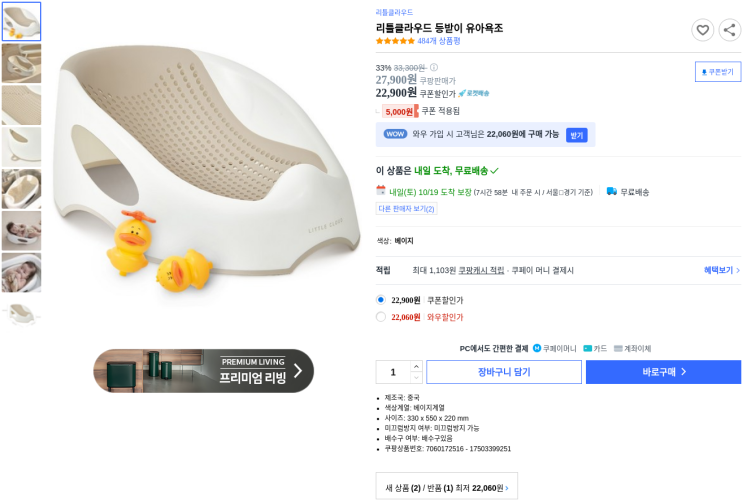Click the quantity input field
The width and height of the screenshot is (743, 501).
[393, 372]
